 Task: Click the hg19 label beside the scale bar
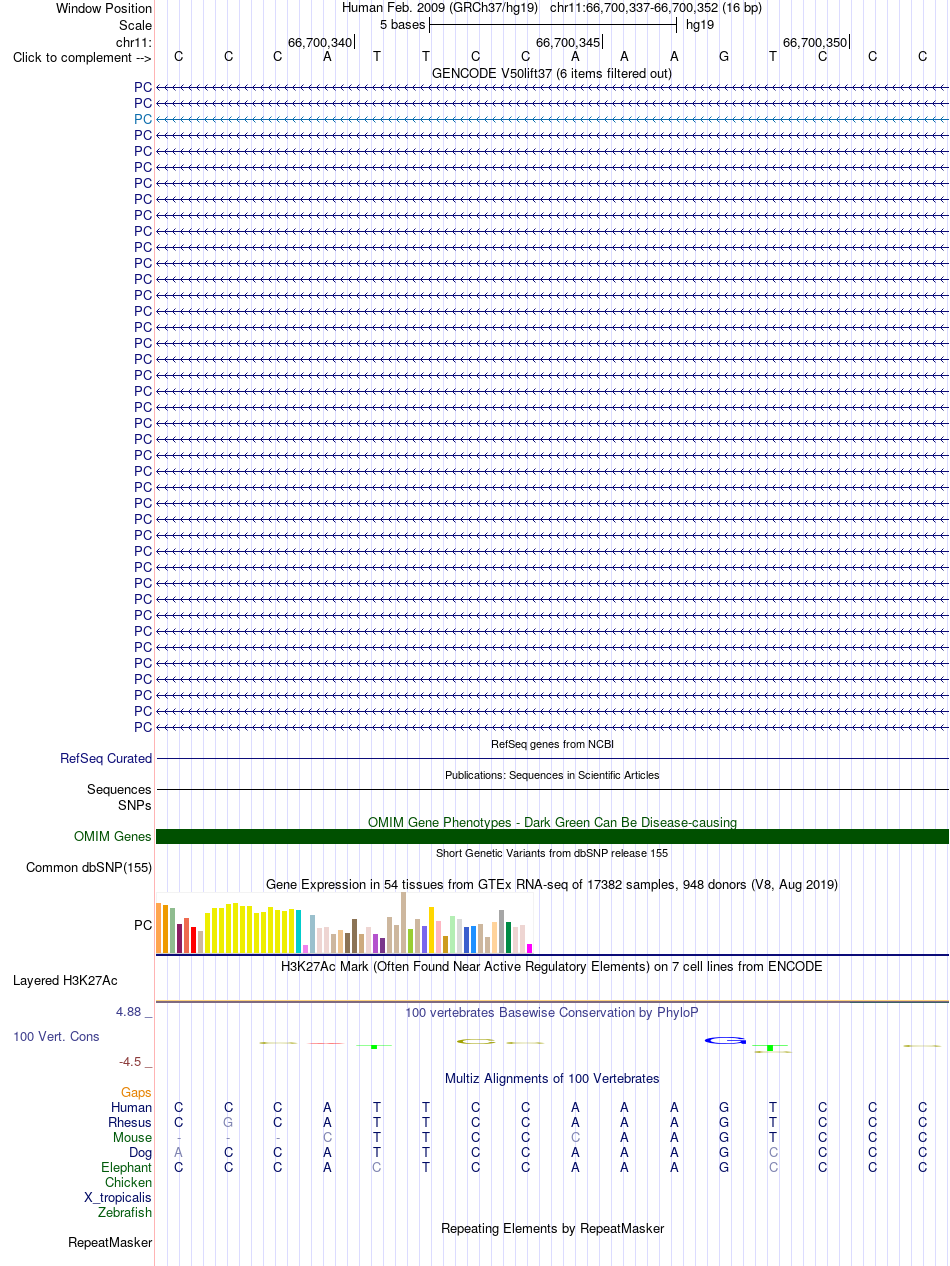point(698,24)
